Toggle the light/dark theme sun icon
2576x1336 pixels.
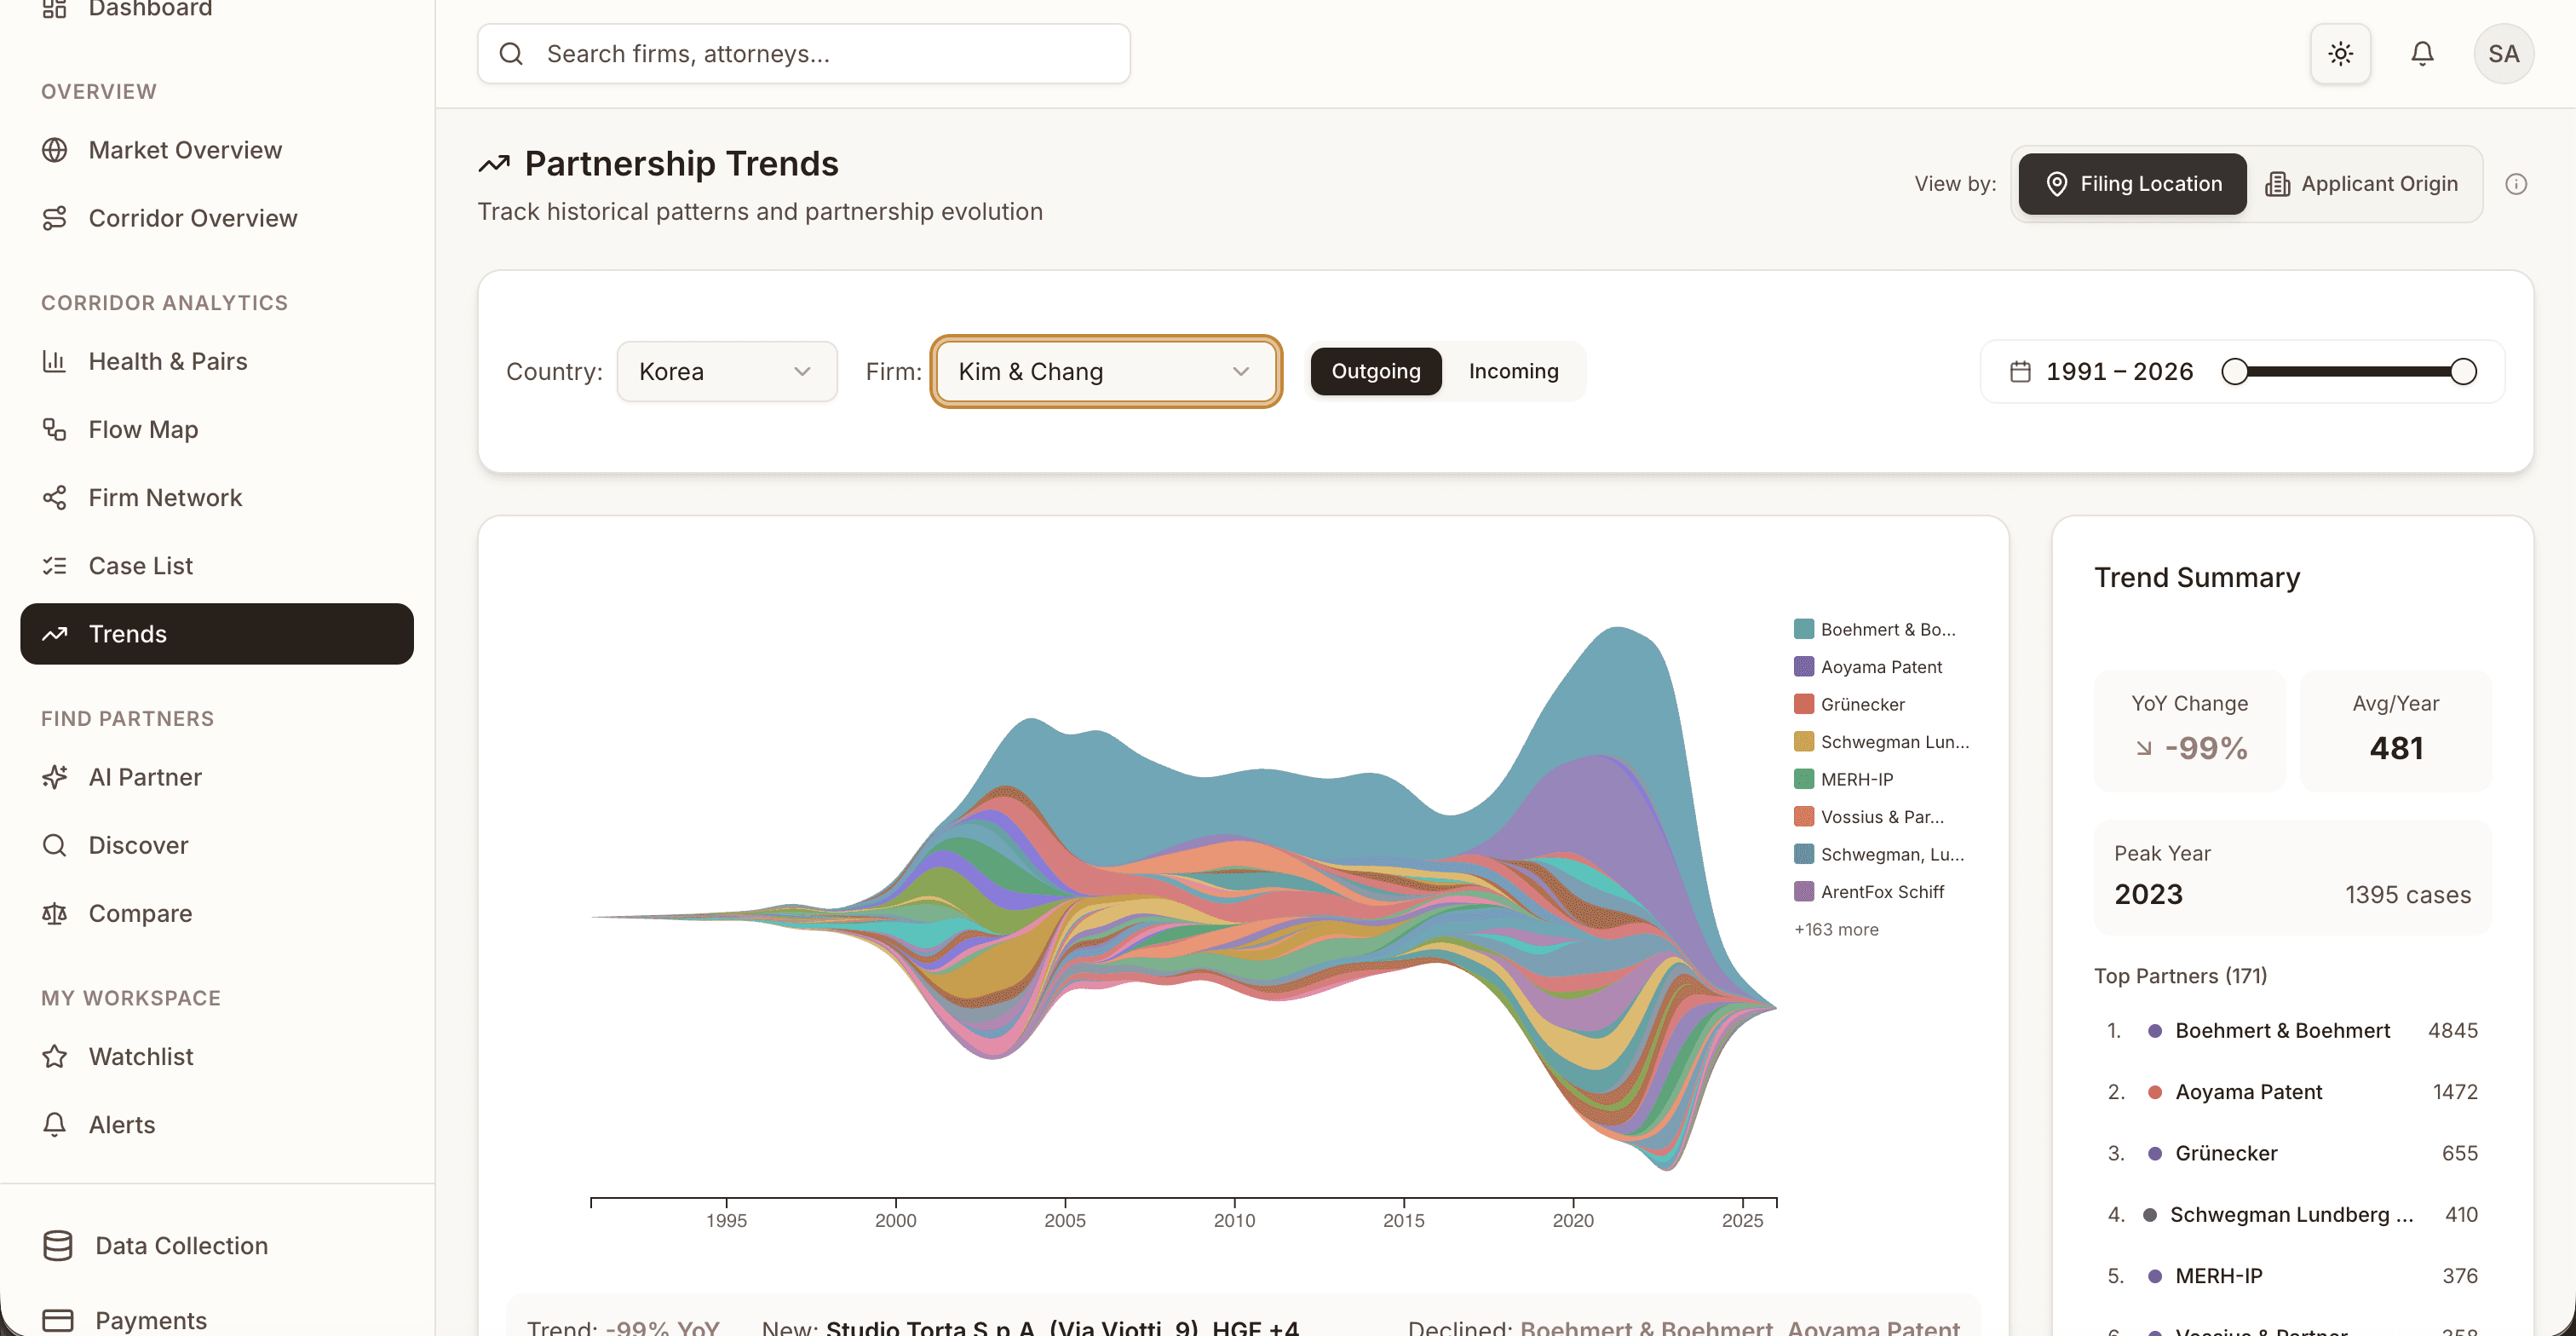(2340, 54)
